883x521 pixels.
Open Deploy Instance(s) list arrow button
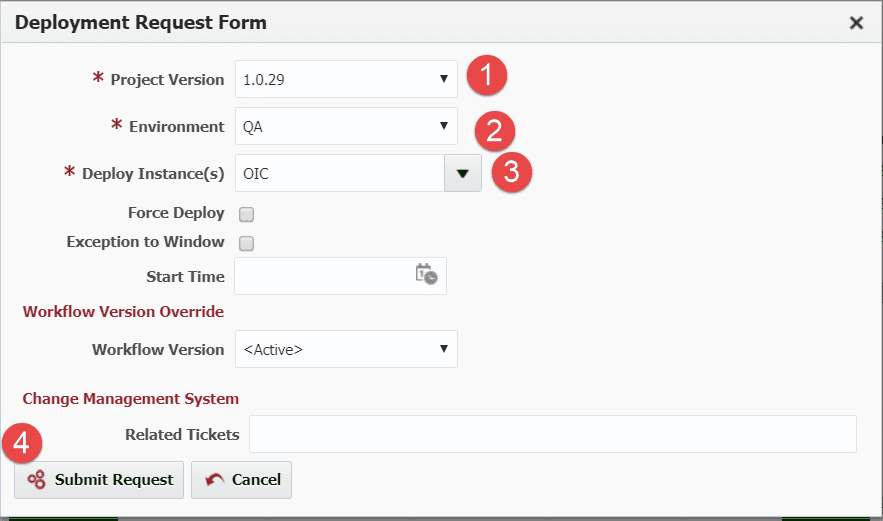click(x=463, y=173)
